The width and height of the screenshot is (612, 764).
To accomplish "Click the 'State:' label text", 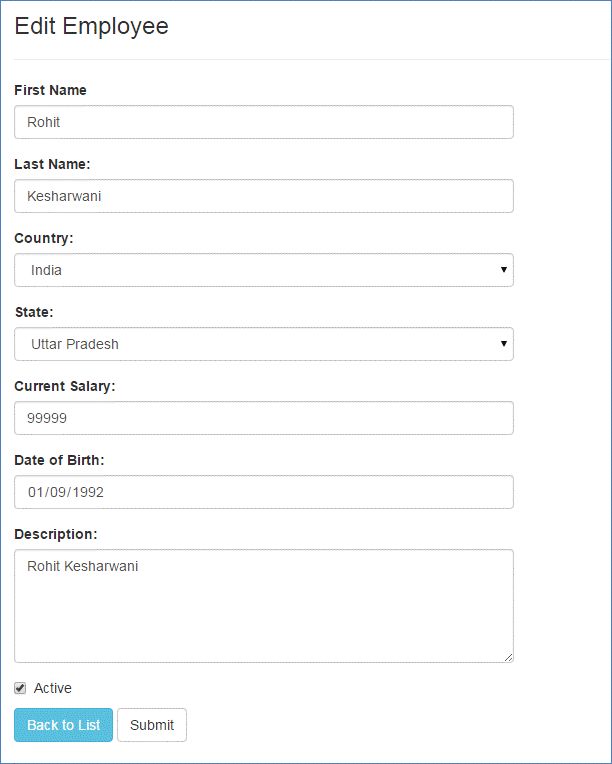I will 35,312.
